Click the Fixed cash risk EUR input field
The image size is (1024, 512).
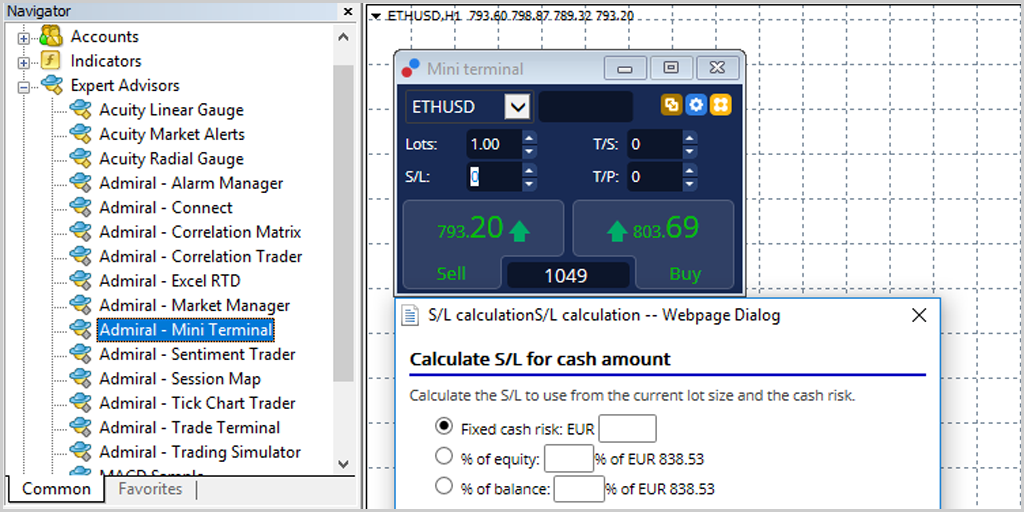click(x=628, y=428)
